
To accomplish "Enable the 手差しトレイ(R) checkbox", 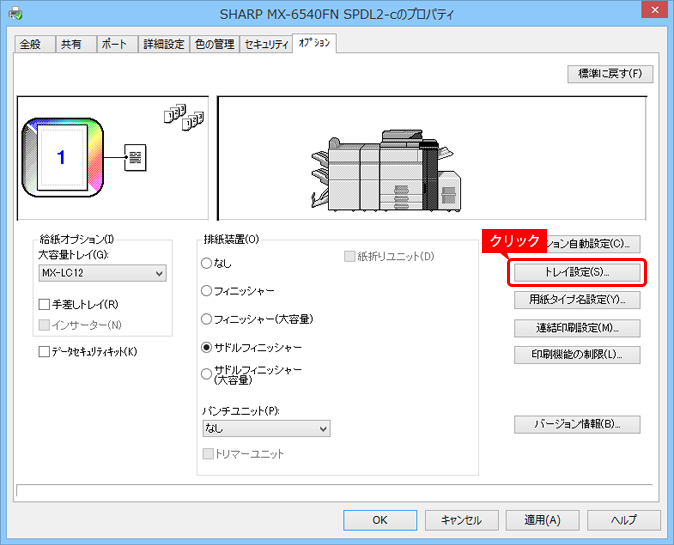I will pyautogui.click(x=44, y=304).
